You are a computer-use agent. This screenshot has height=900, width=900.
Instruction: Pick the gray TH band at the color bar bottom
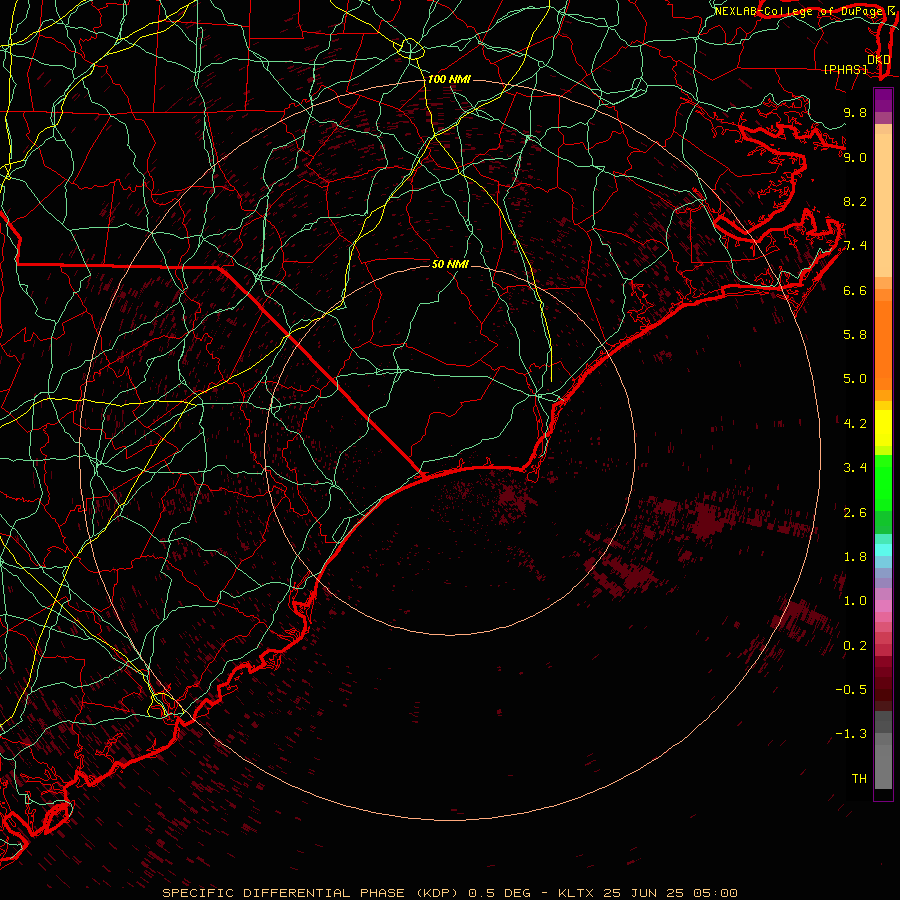(x=883, y=766)
